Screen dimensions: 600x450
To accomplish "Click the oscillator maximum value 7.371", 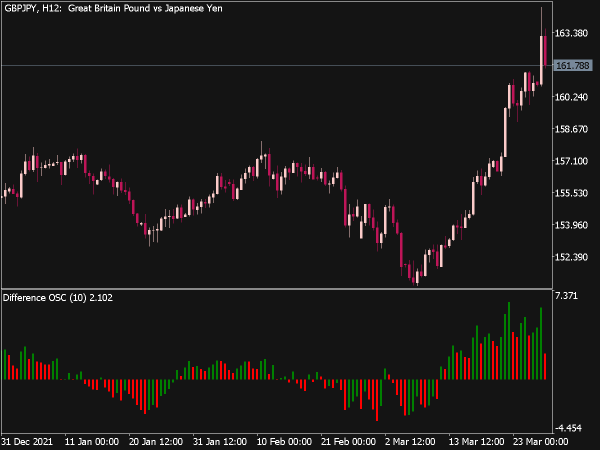I will (566, 296).
